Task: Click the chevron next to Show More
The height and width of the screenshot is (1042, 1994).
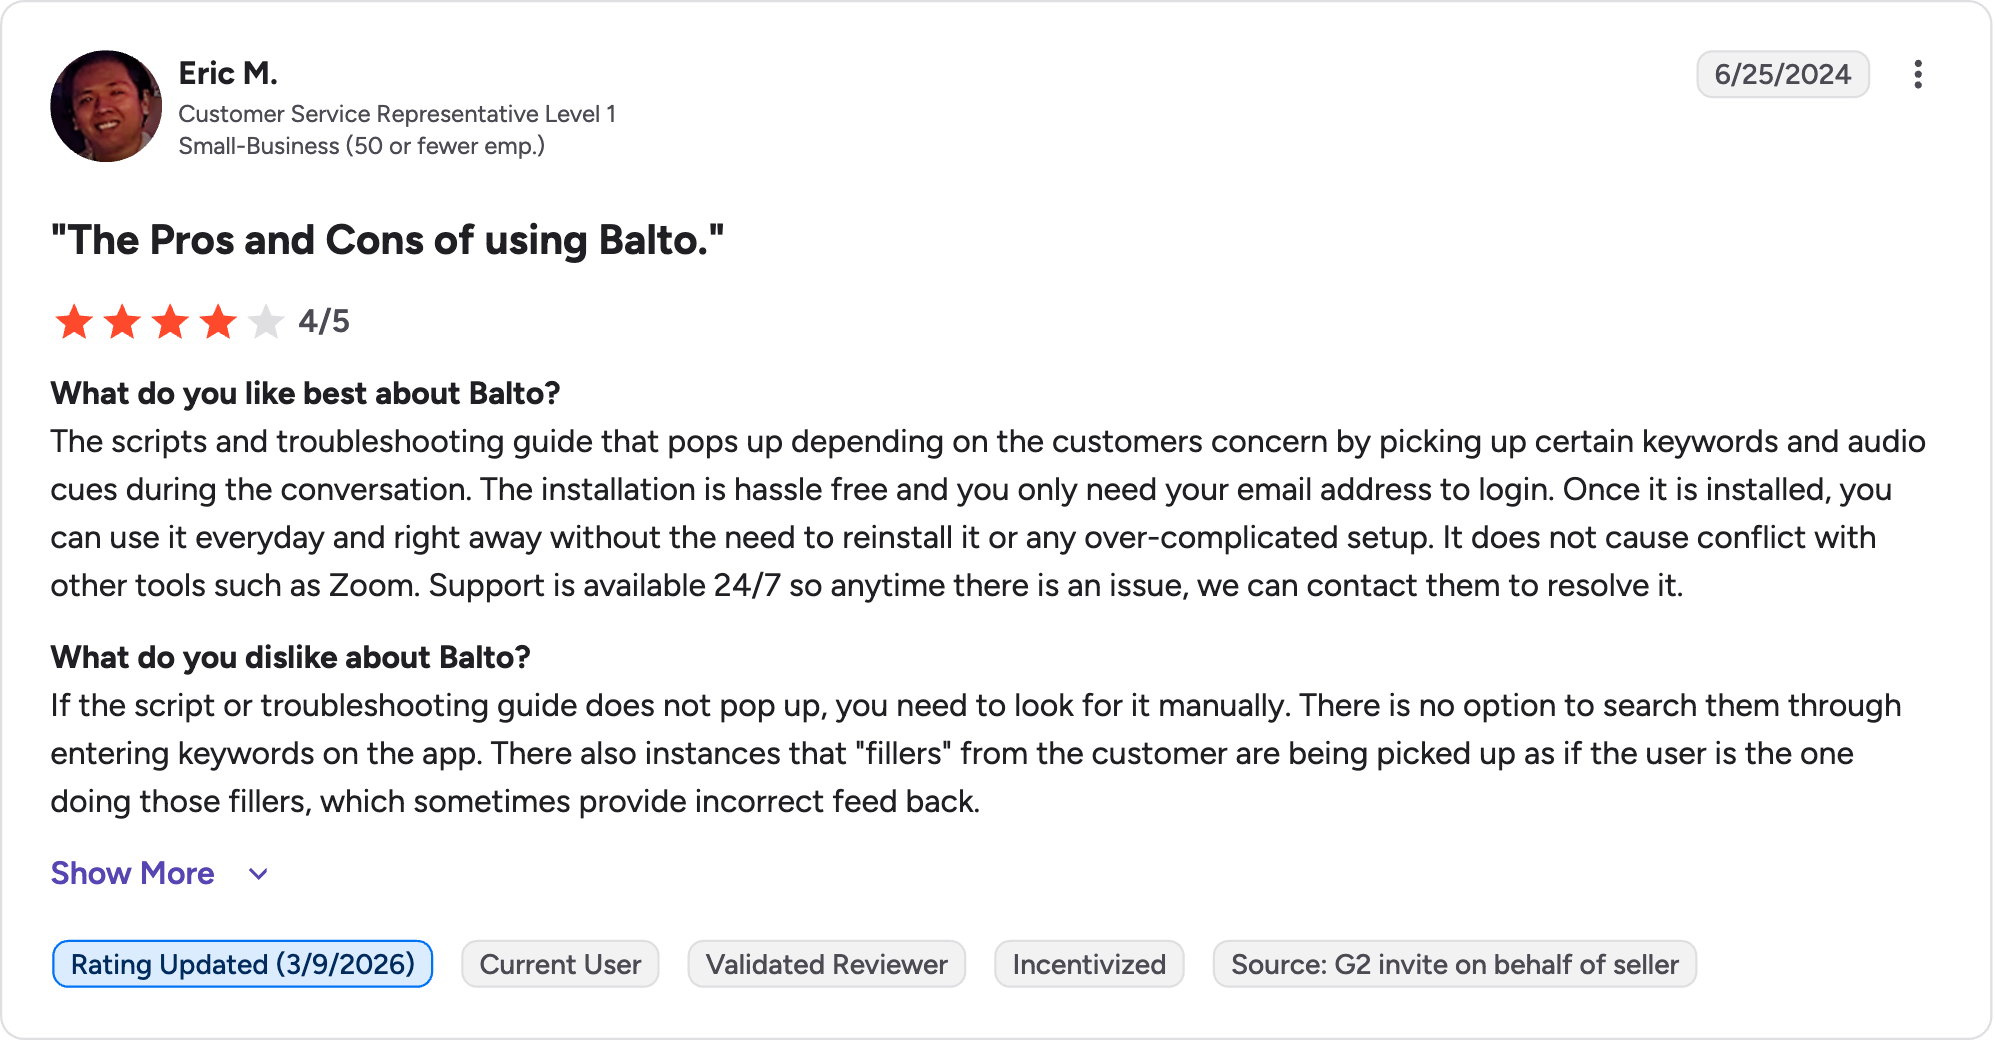Action: 258,874
